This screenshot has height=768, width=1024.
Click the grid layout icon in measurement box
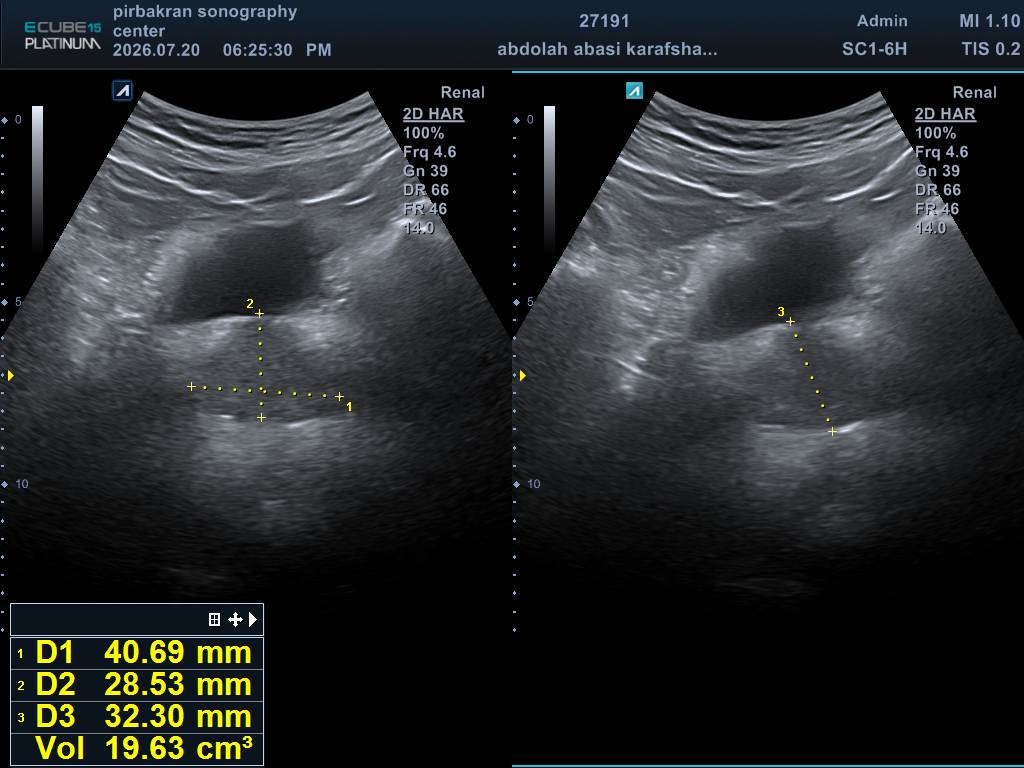(x=214, y=619)
